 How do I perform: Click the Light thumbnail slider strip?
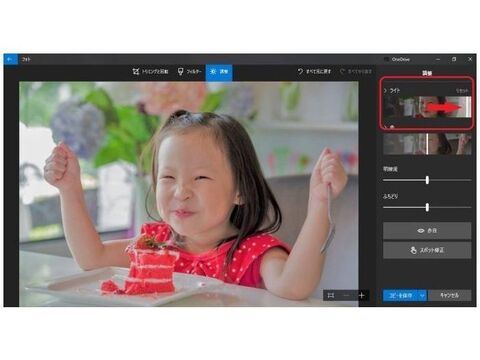[427, 107]
